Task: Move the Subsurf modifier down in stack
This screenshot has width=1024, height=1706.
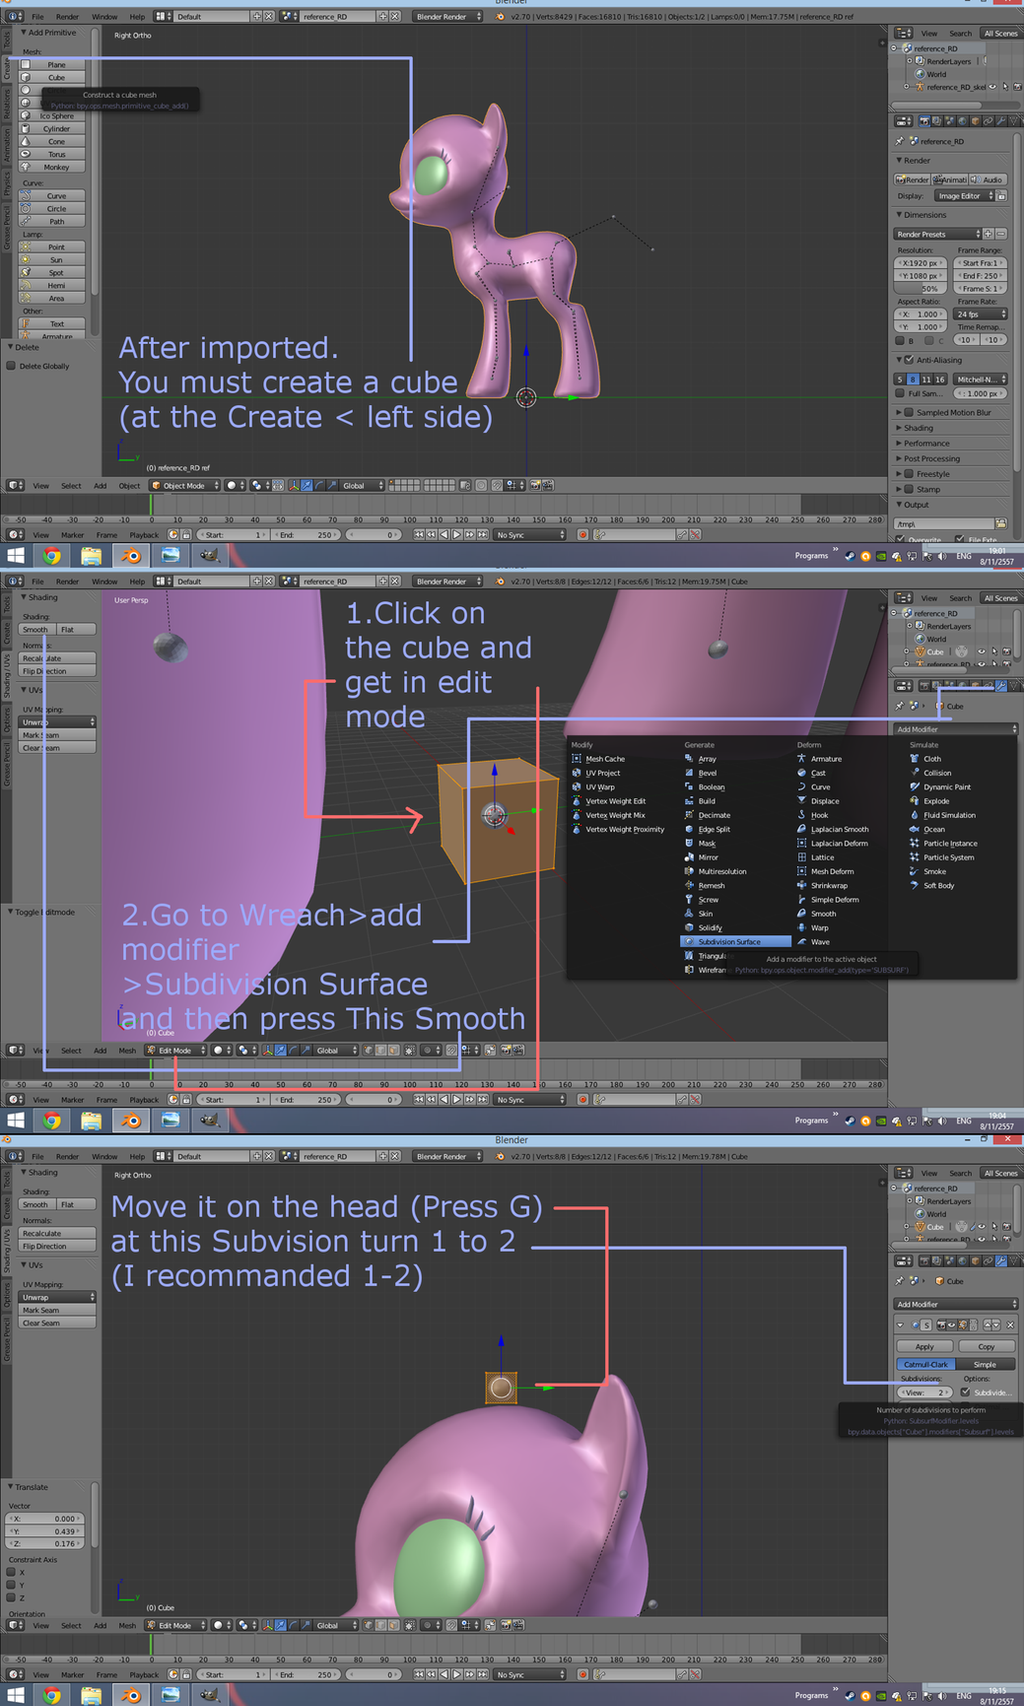Action: [x=996, y=1325]
